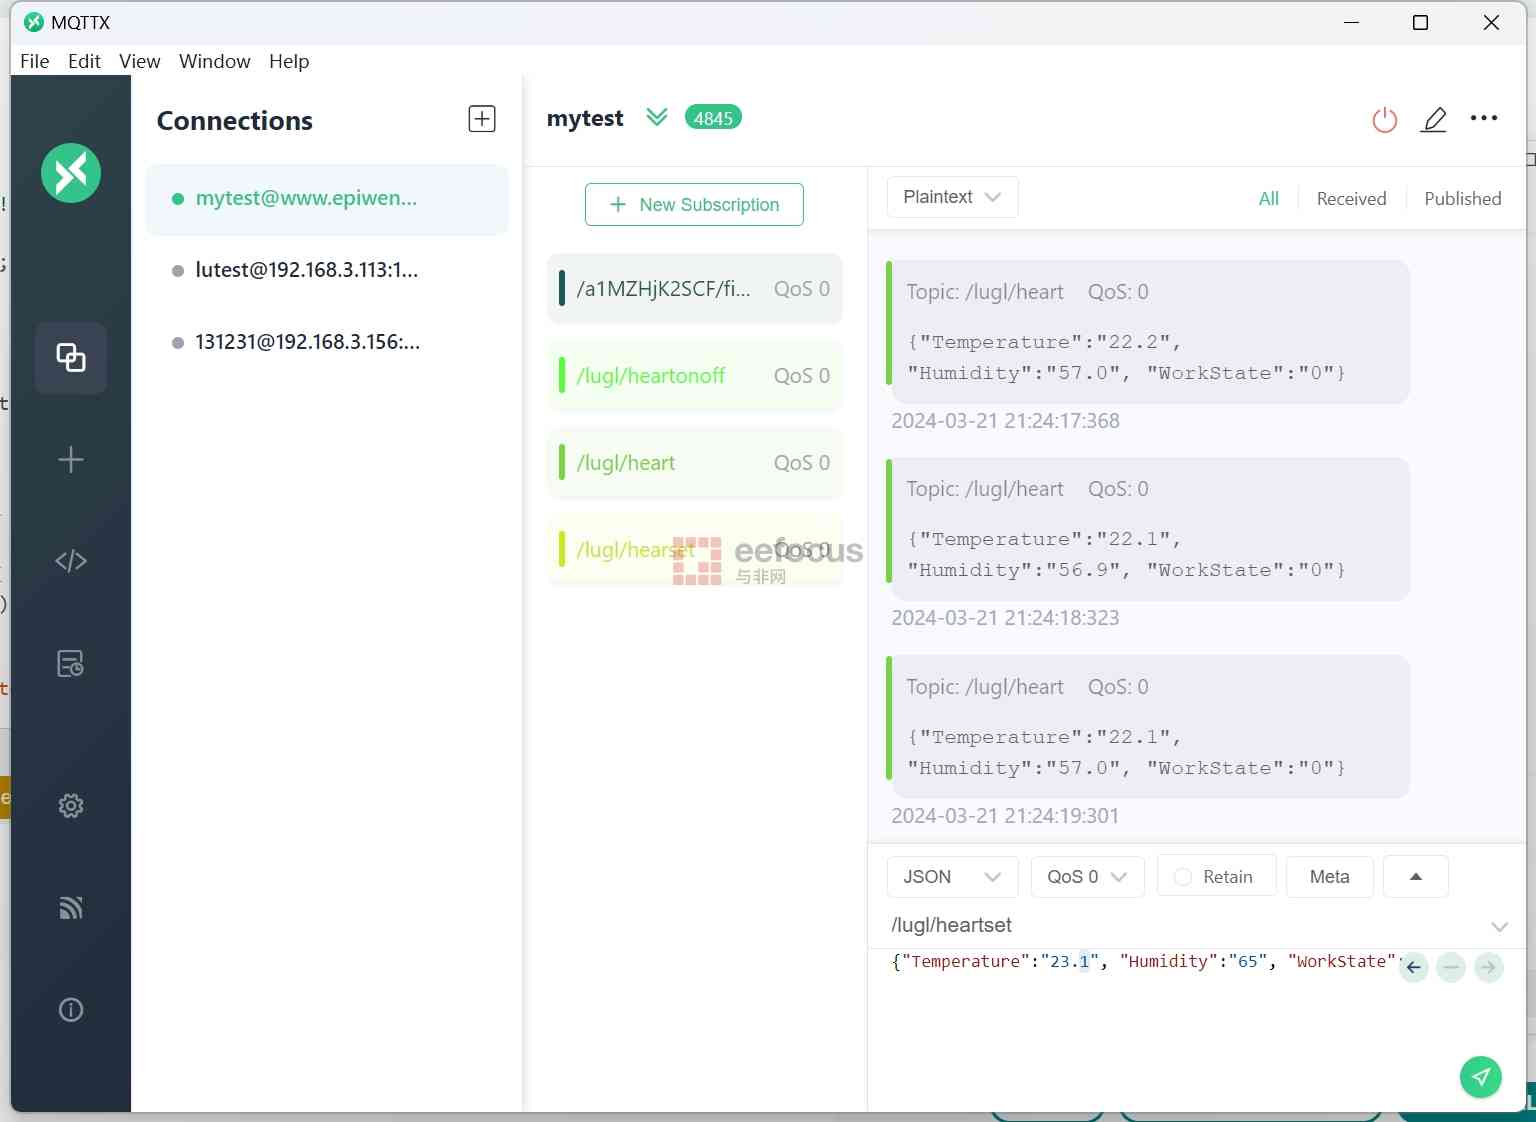Click the MQTTX logo in sidebar
Image resolution: width=1536 pixels, height=1122 pixels.
tap(71, 173)
